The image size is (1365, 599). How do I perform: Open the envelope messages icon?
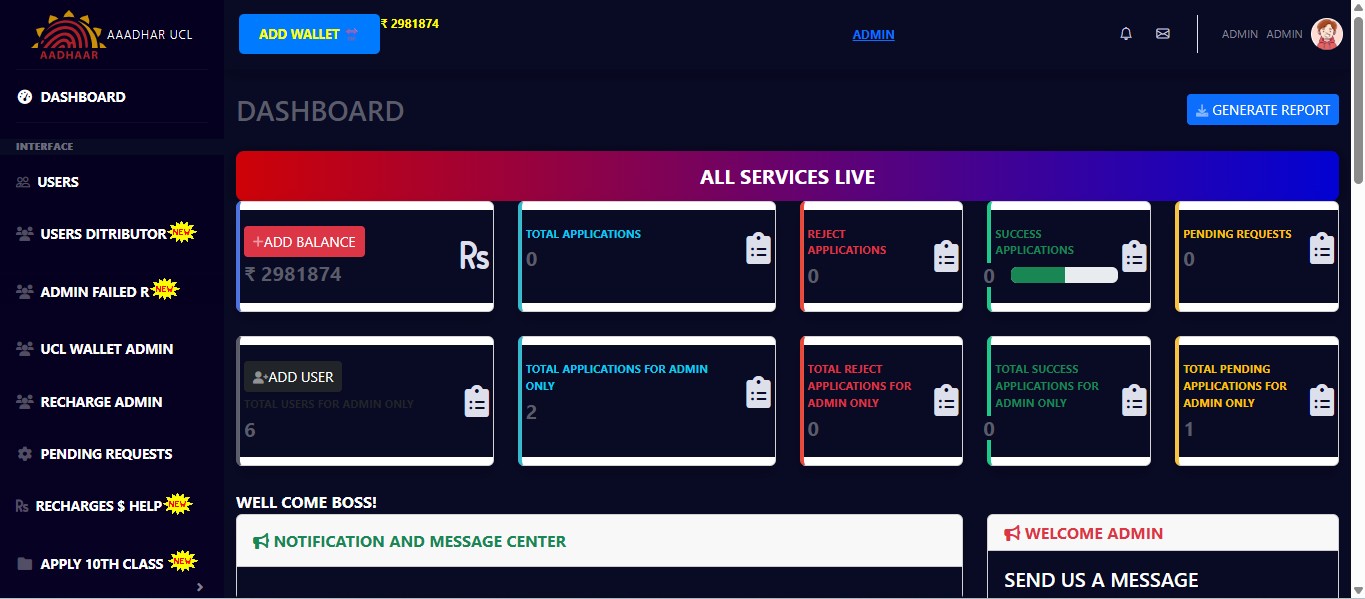tap(1162, 34)
